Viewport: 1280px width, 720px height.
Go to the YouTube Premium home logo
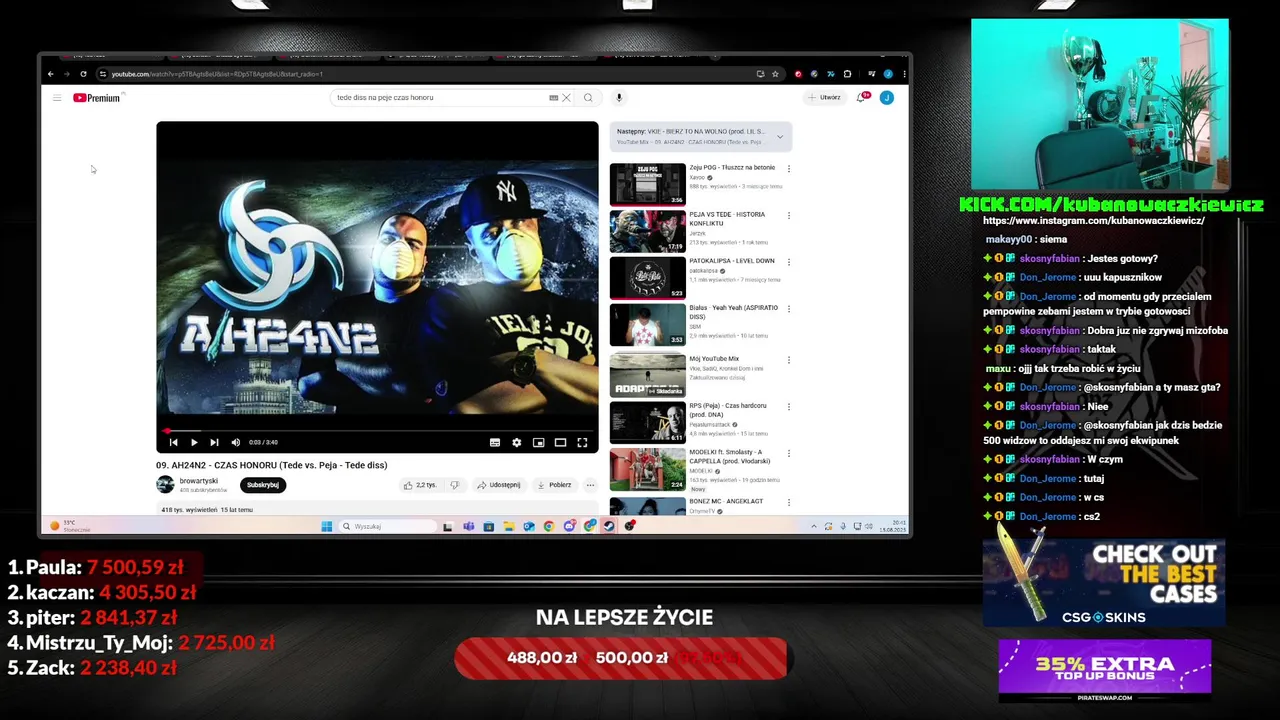(97, 98)
